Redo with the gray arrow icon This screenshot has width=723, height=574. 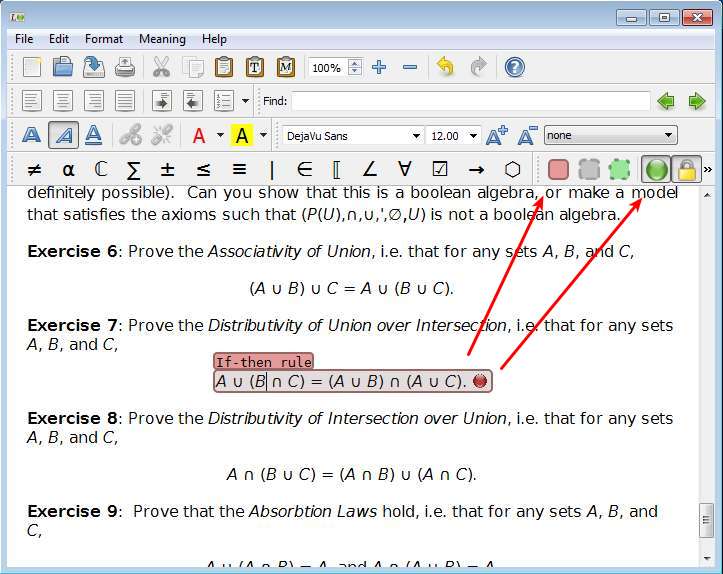pyautogui.click(x=479, y=67)
